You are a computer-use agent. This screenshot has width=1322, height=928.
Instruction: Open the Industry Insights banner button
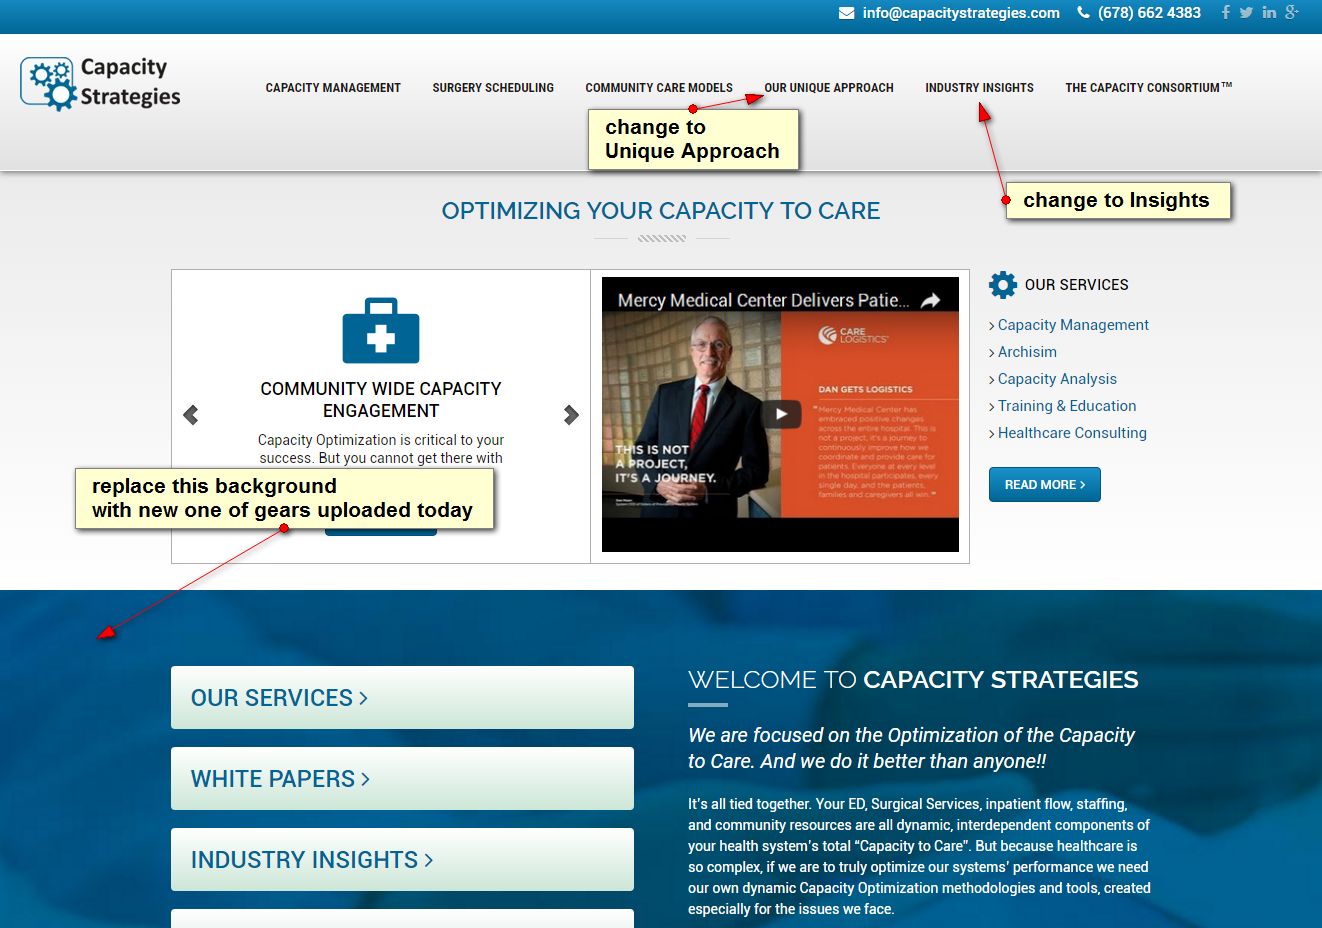tap(402, 860)
